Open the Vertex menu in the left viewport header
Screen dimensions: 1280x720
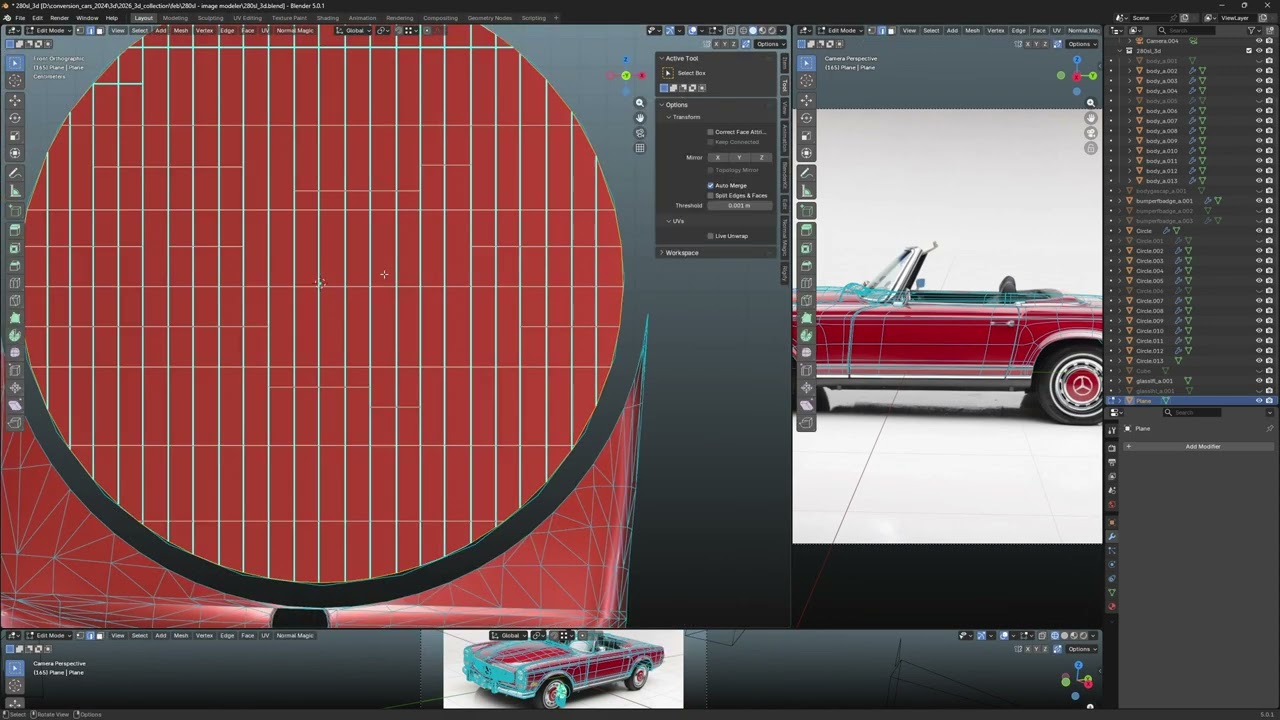pyautogui.click(x=204, y=31)
